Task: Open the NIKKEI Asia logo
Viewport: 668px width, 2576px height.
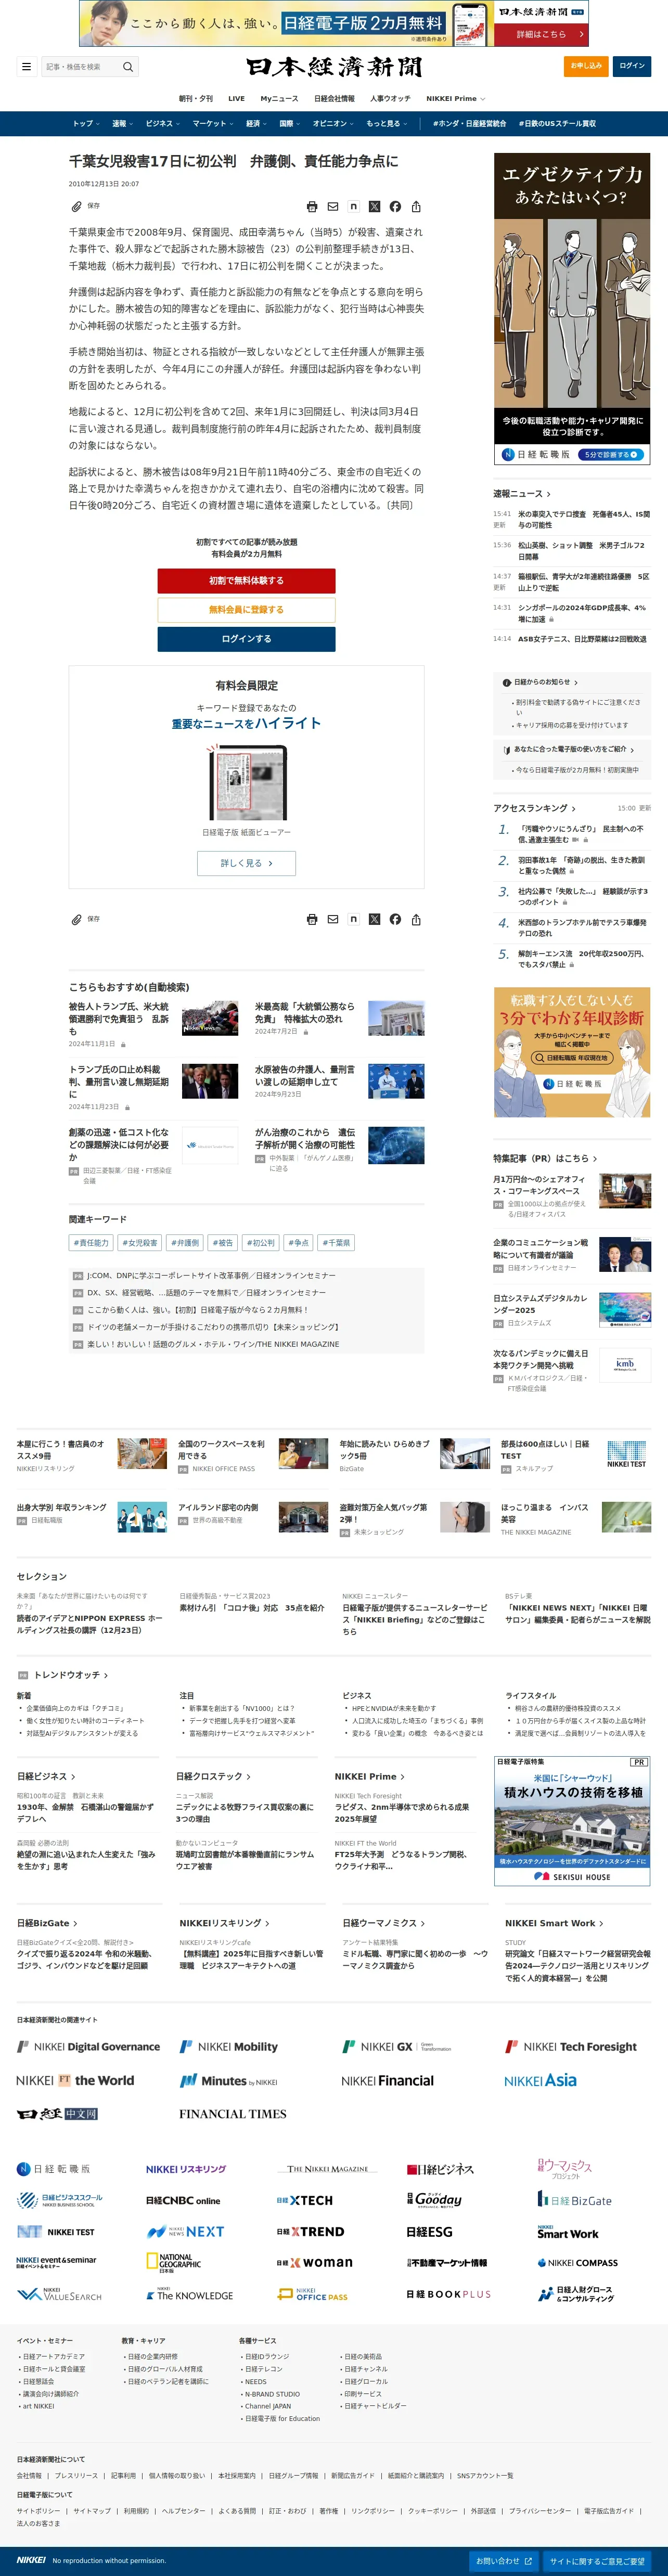Action: tap(540, 2080)
